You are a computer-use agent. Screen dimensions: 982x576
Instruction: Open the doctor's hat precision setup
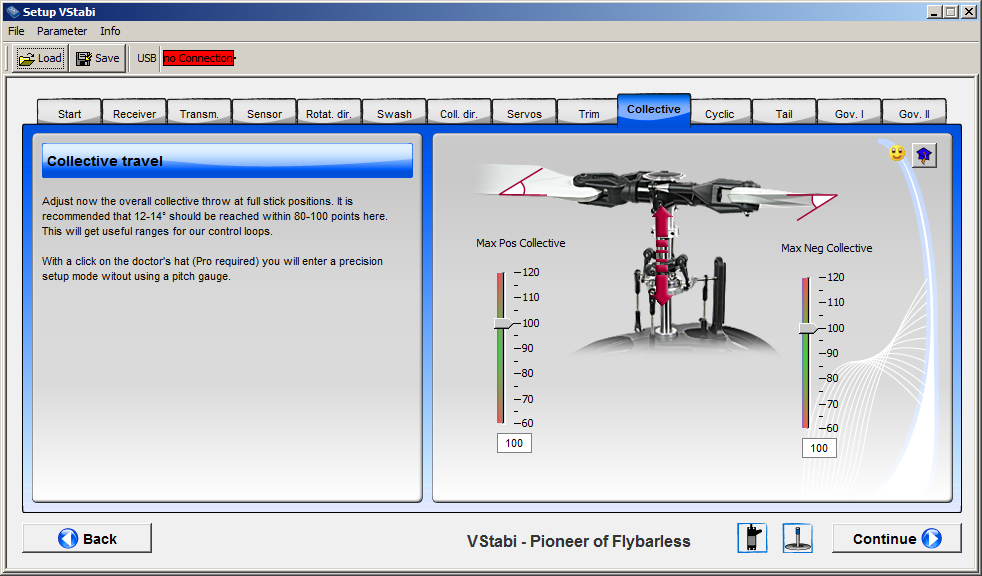924,155
